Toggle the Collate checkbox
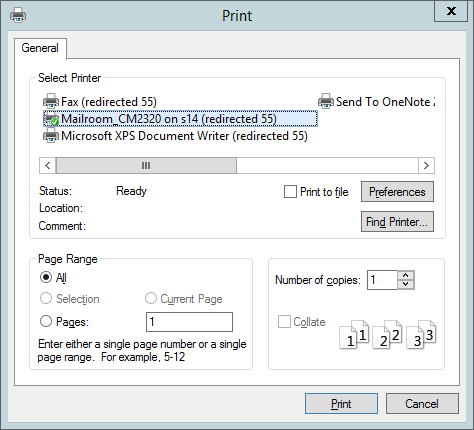This screenshot has width=474, height=430. point(284,322)
